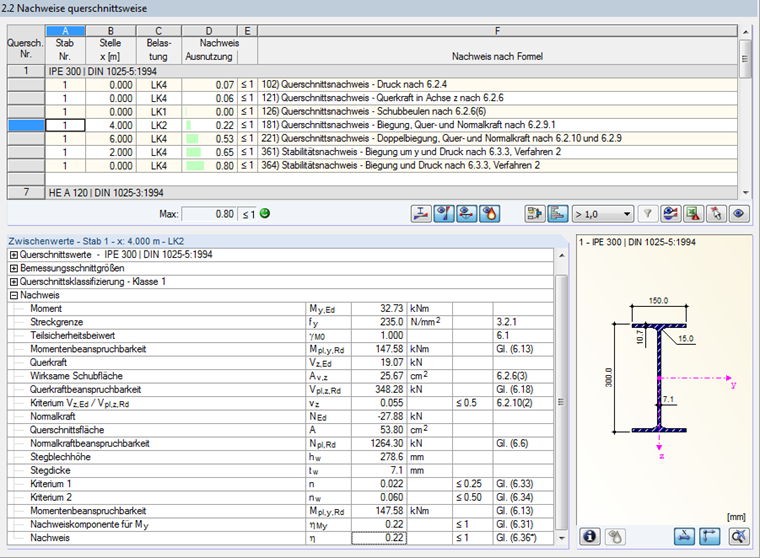Click the 'Nachweis nach Formel' column header
The height and width of the screenshot is (558, 760).
495,57
